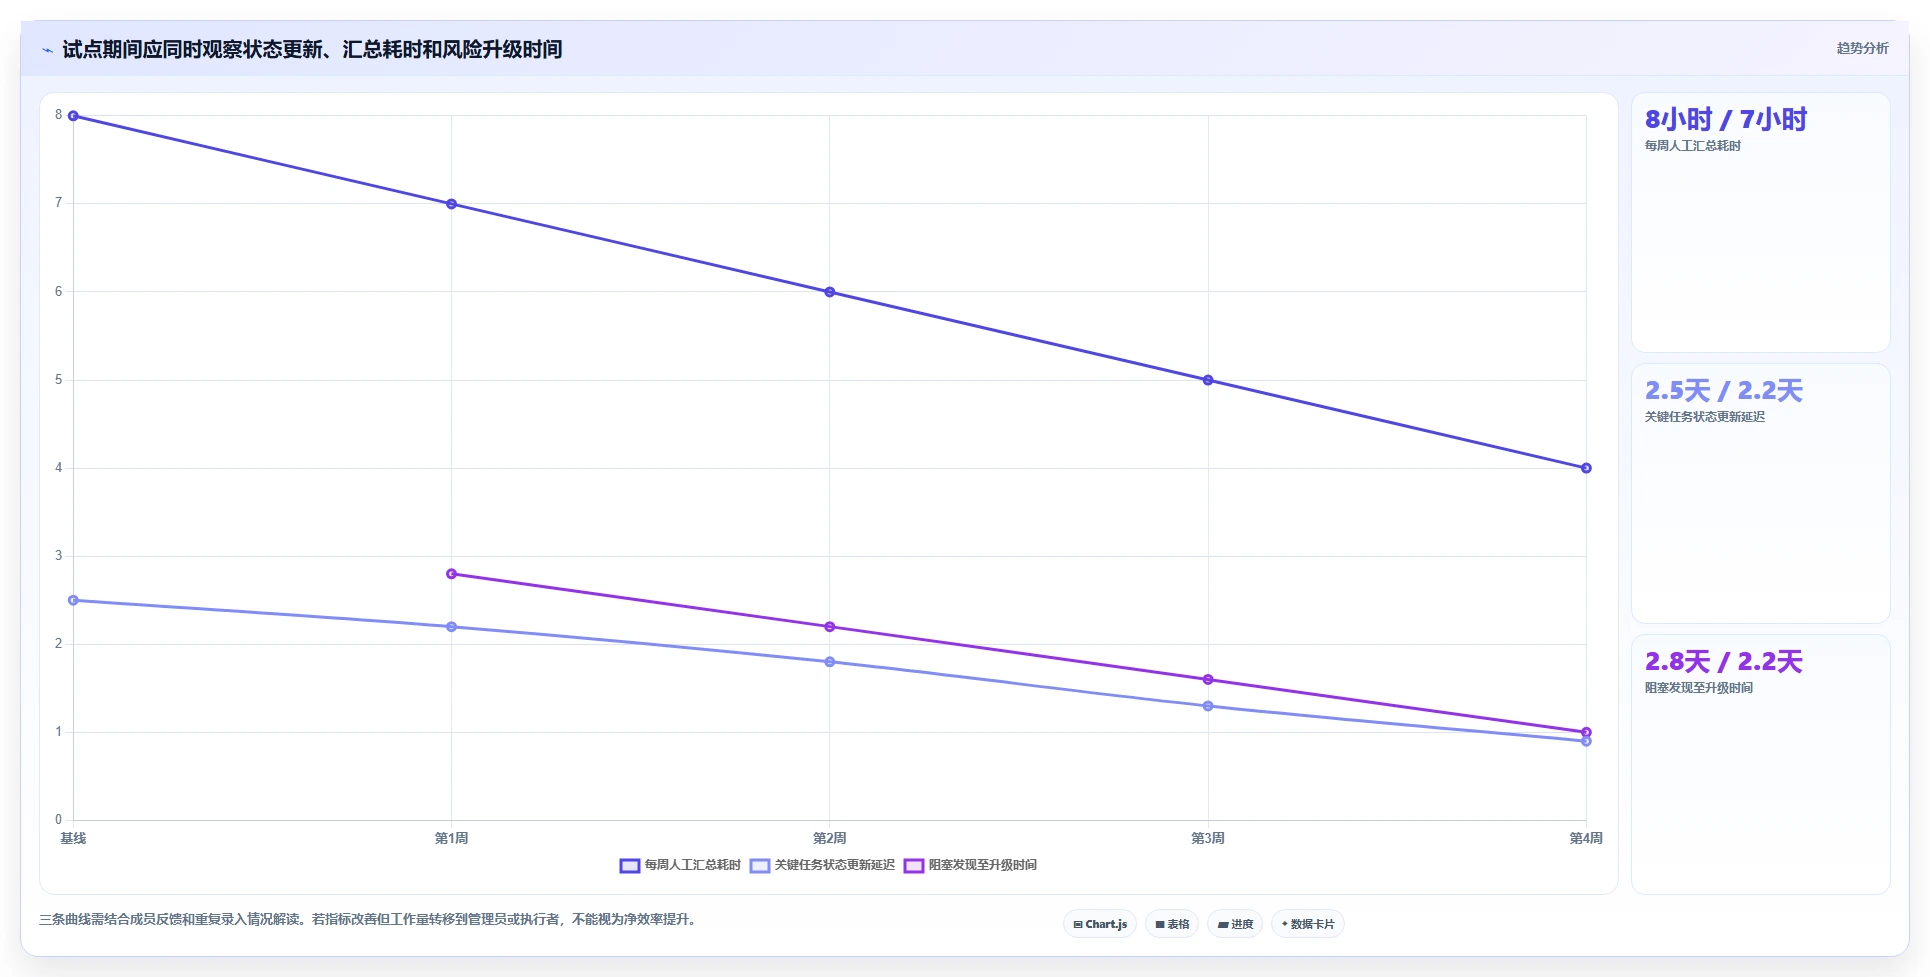The width and height of the screenshot is (1930, 977).
Task: Click the 阻塞发现至升级时间 stat card caption
Action: click(x=1699, y=688)
